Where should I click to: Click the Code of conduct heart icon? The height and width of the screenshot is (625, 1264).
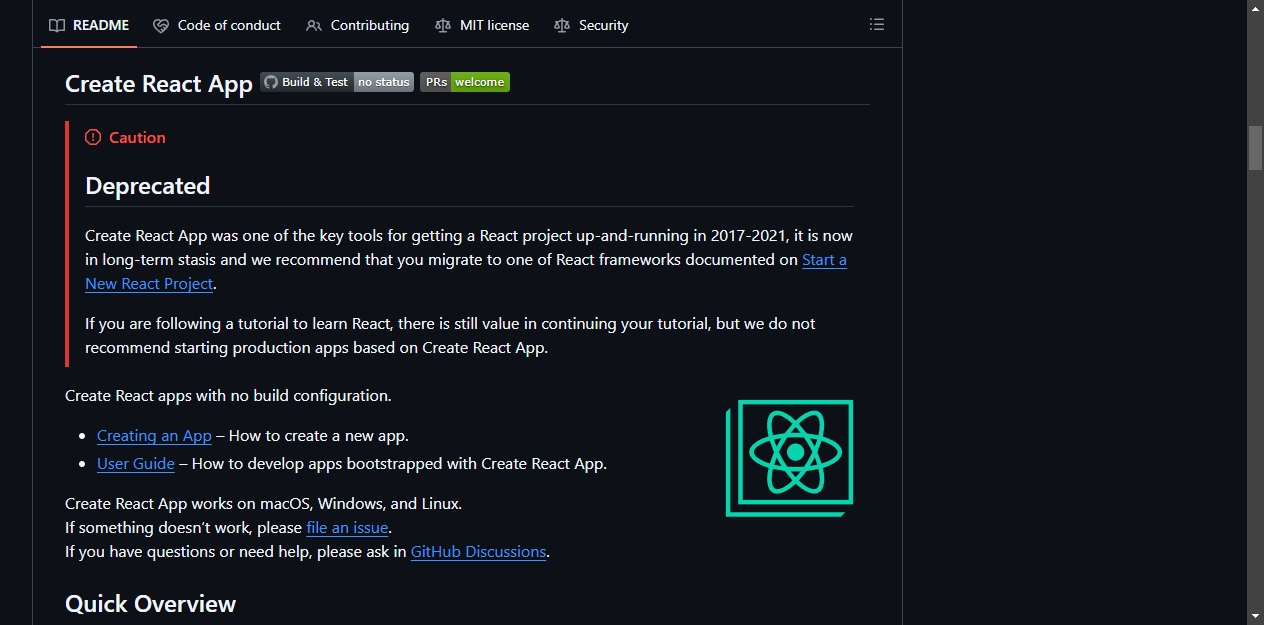point(161,25)
